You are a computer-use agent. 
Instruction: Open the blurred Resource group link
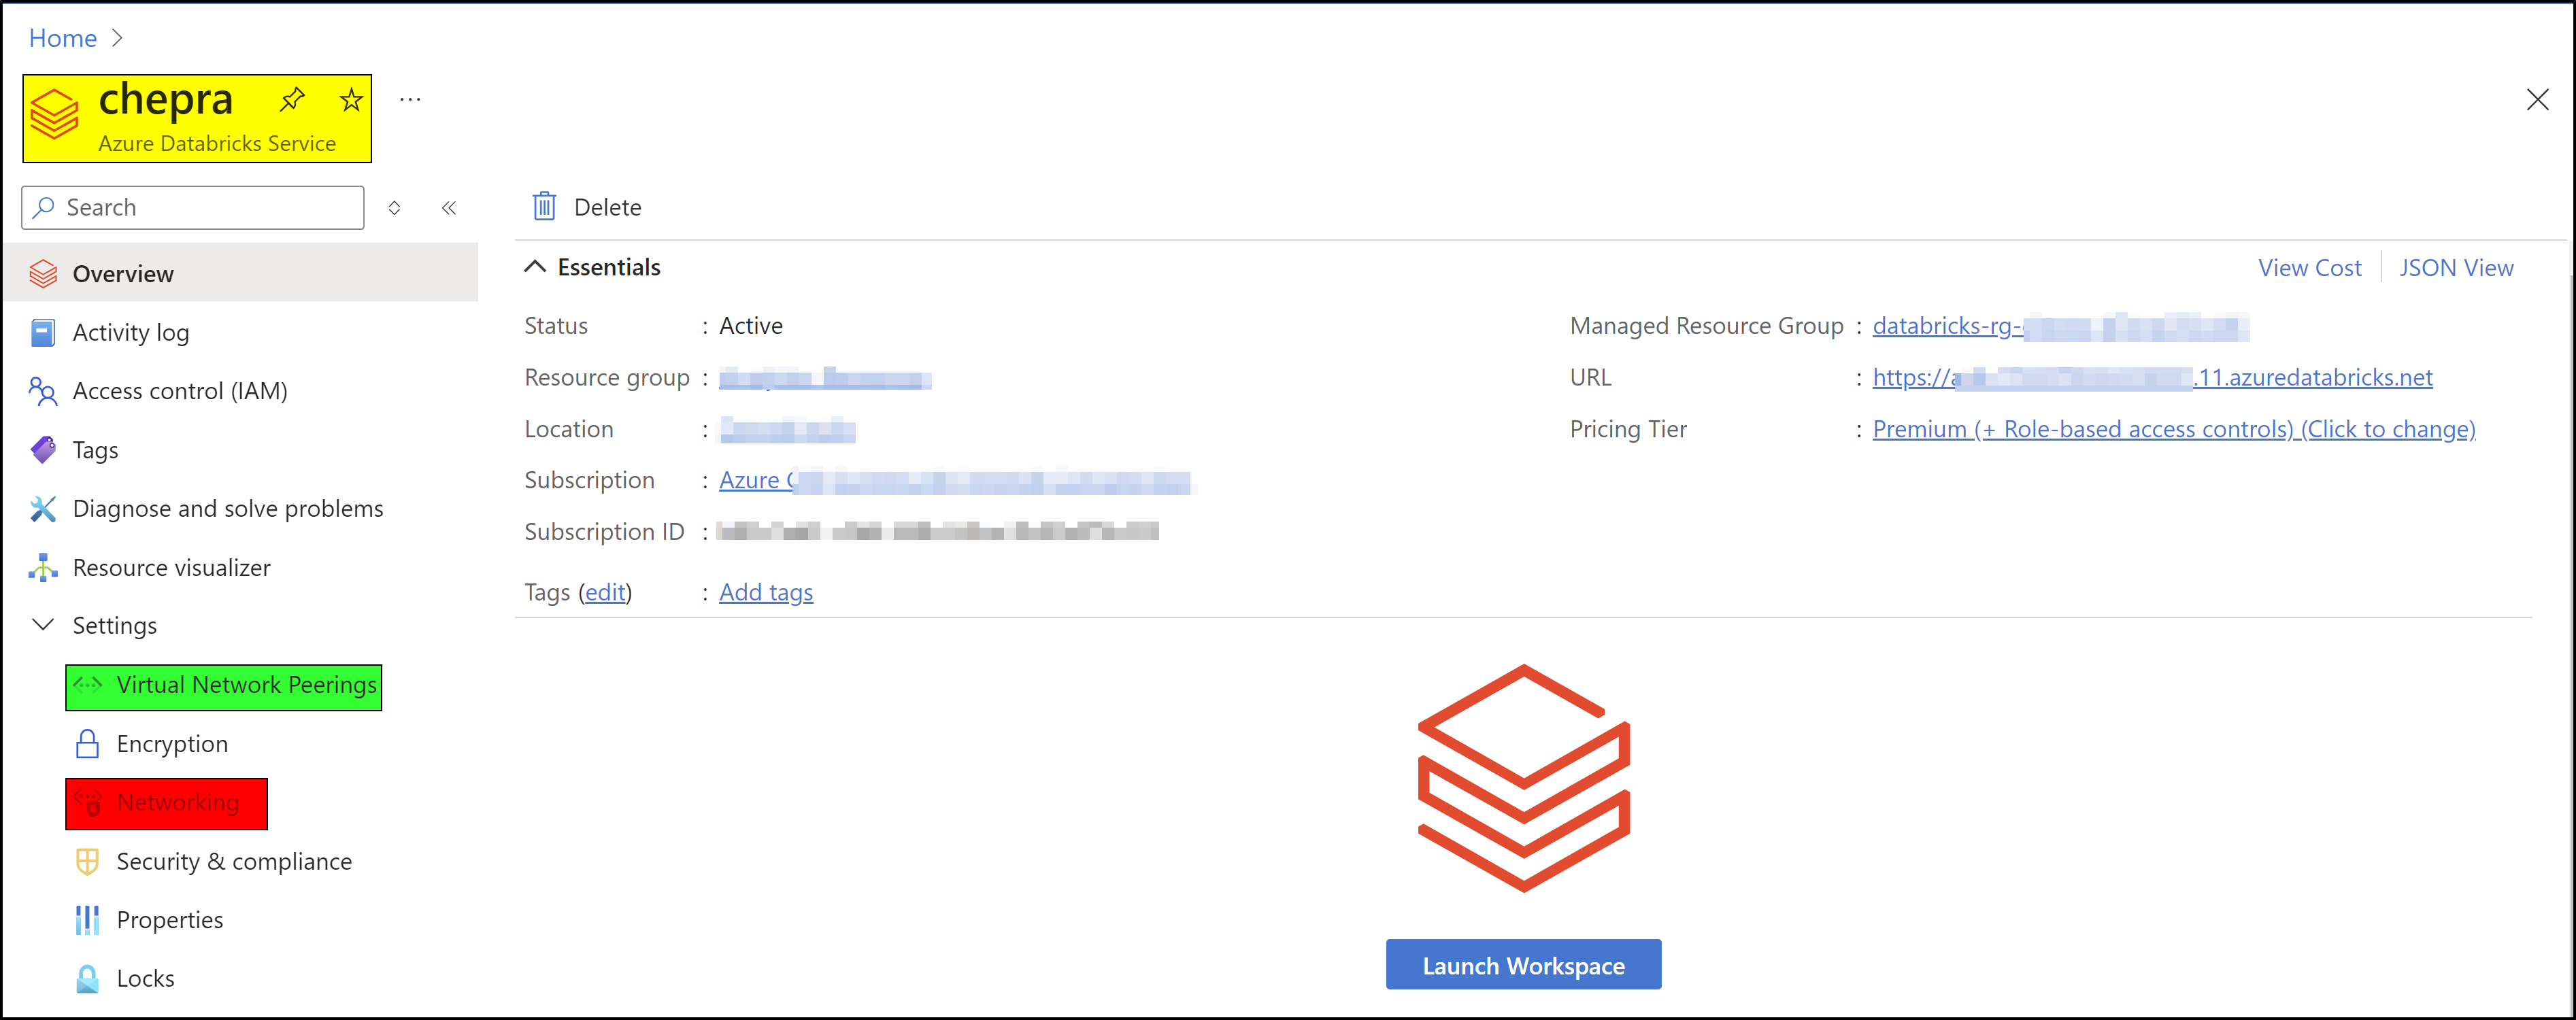point(825,378)
